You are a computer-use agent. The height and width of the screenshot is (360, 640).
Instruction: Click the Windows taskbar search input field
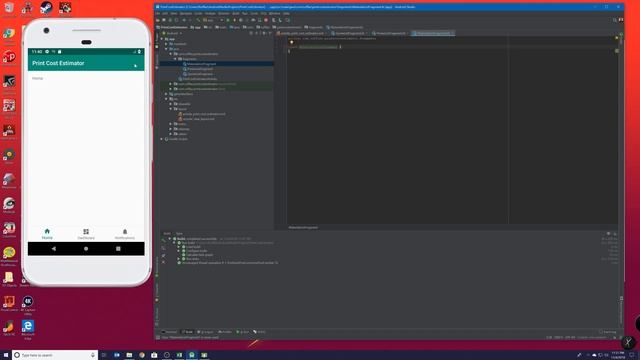[x=55, y=355]
